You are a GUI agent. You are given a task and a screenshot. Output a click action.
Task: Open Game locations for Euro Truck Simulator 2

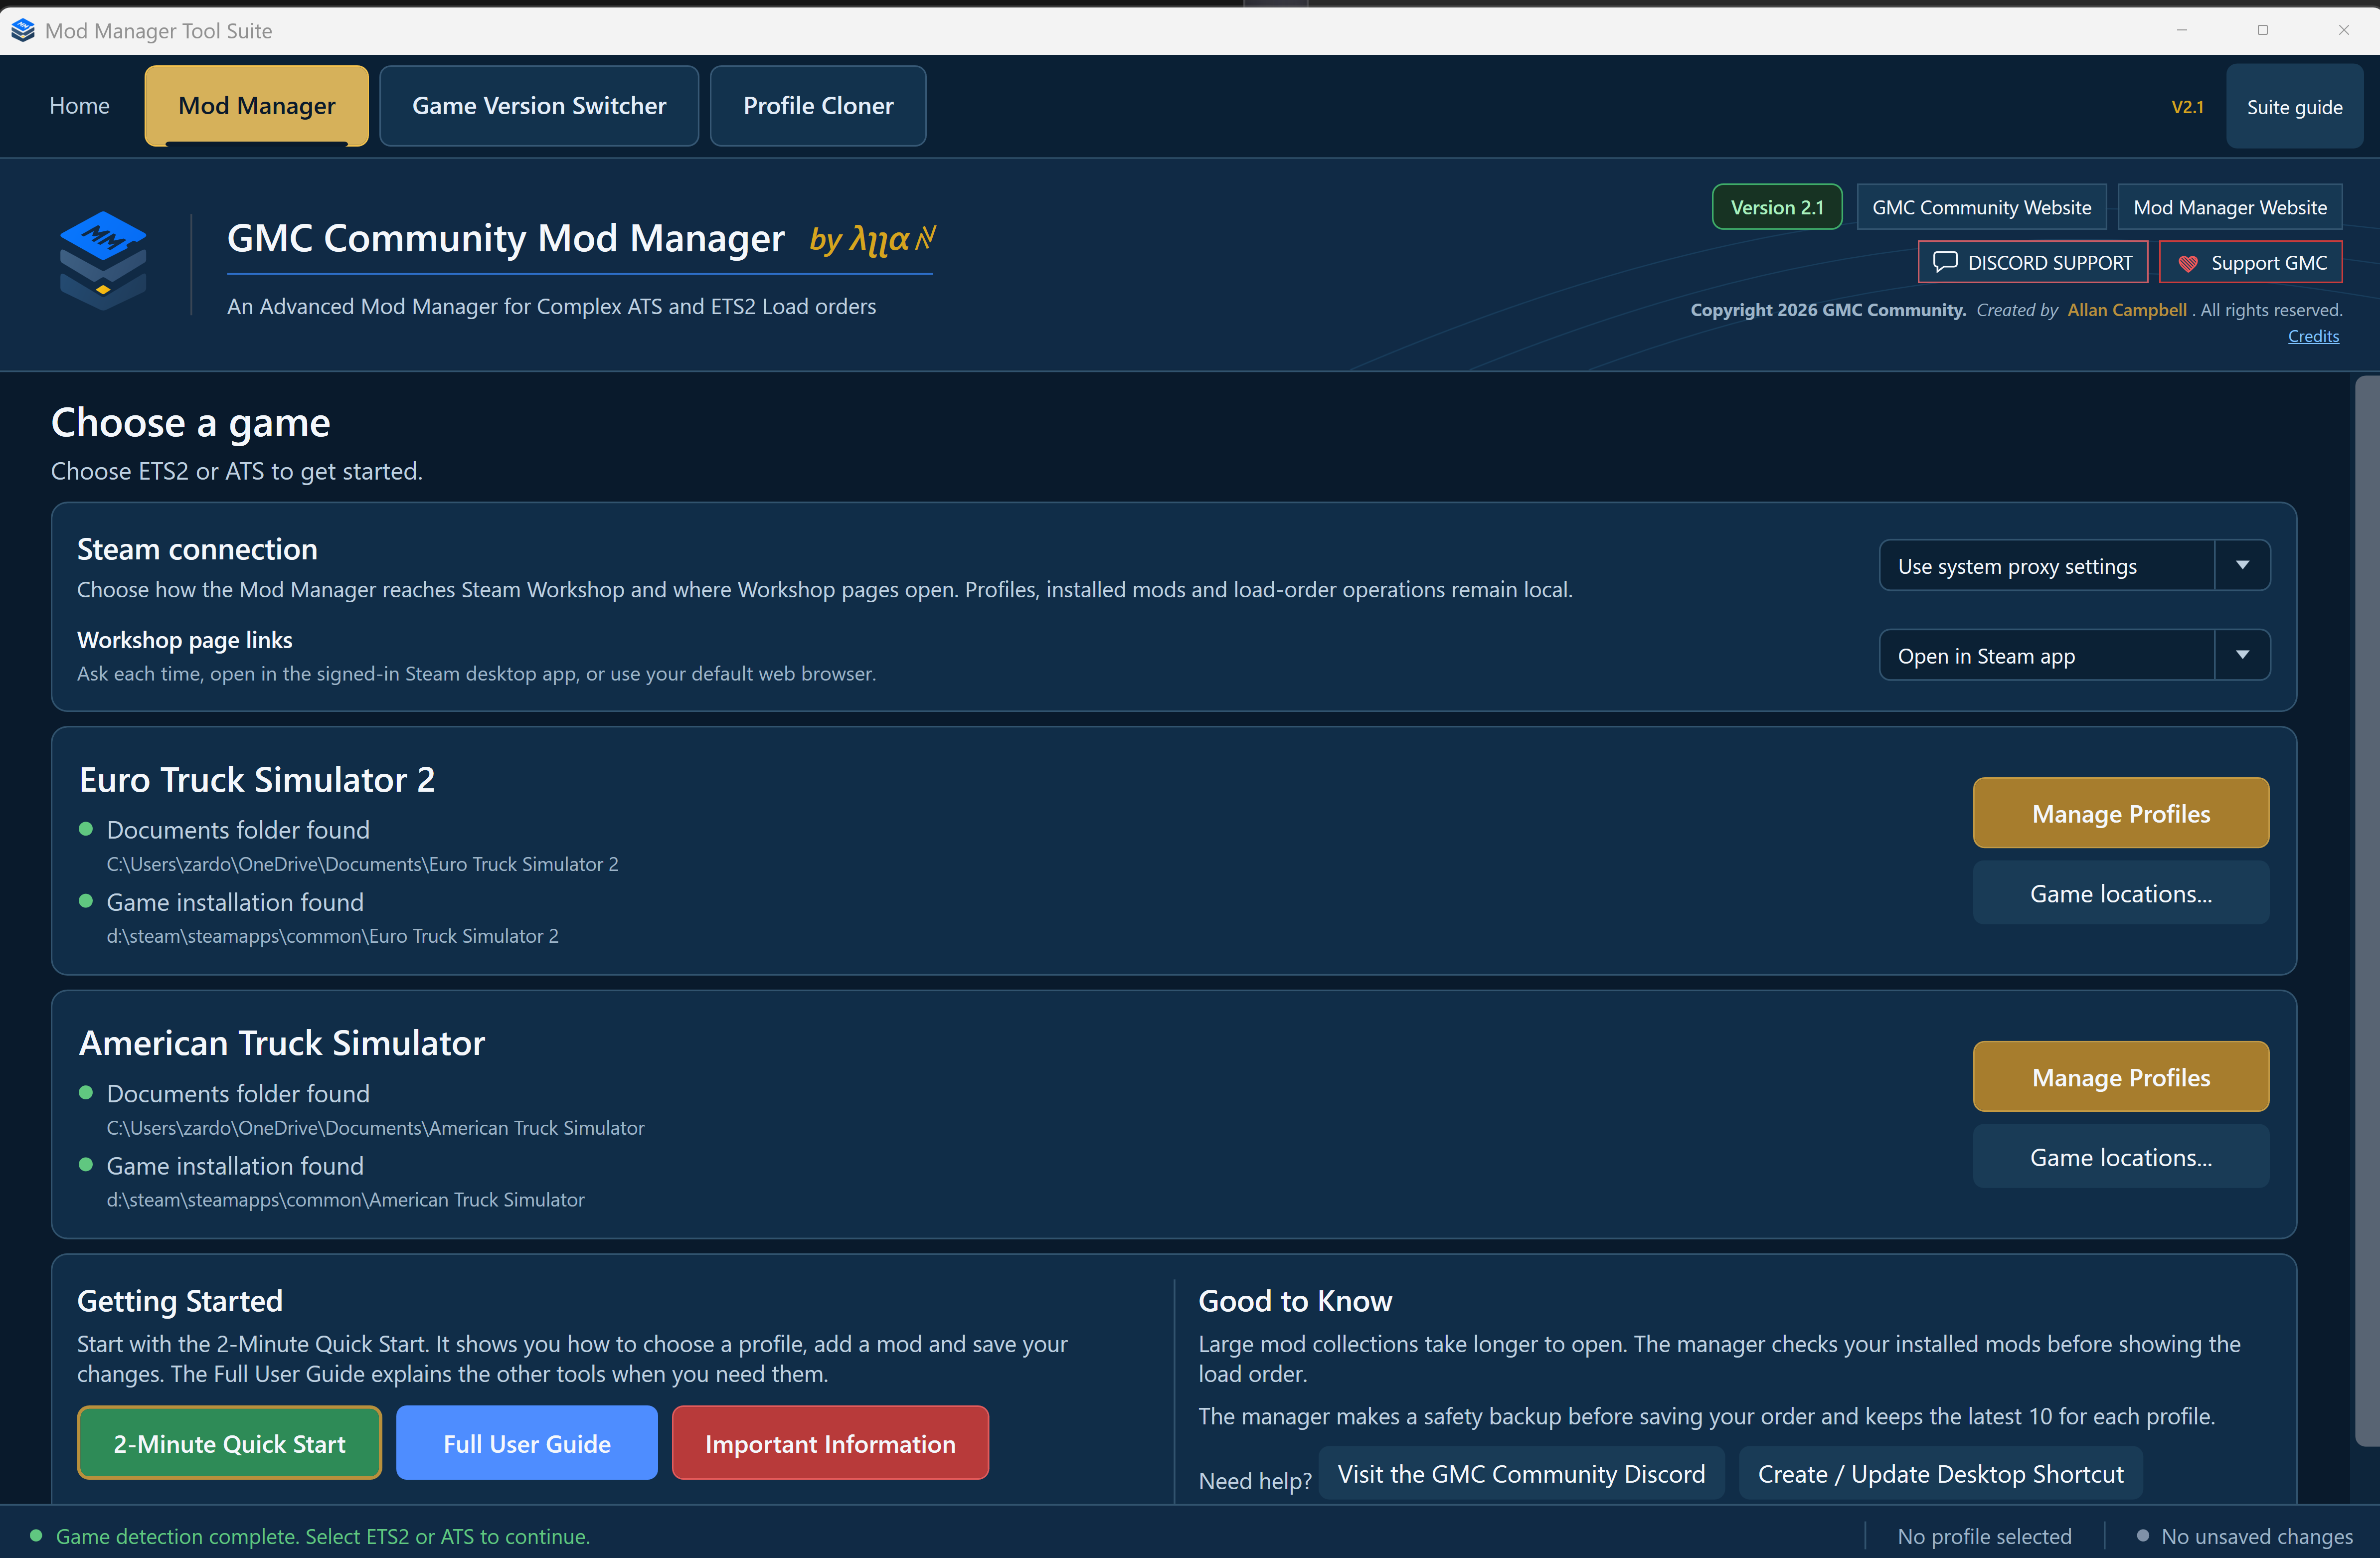click(2120, 893)
